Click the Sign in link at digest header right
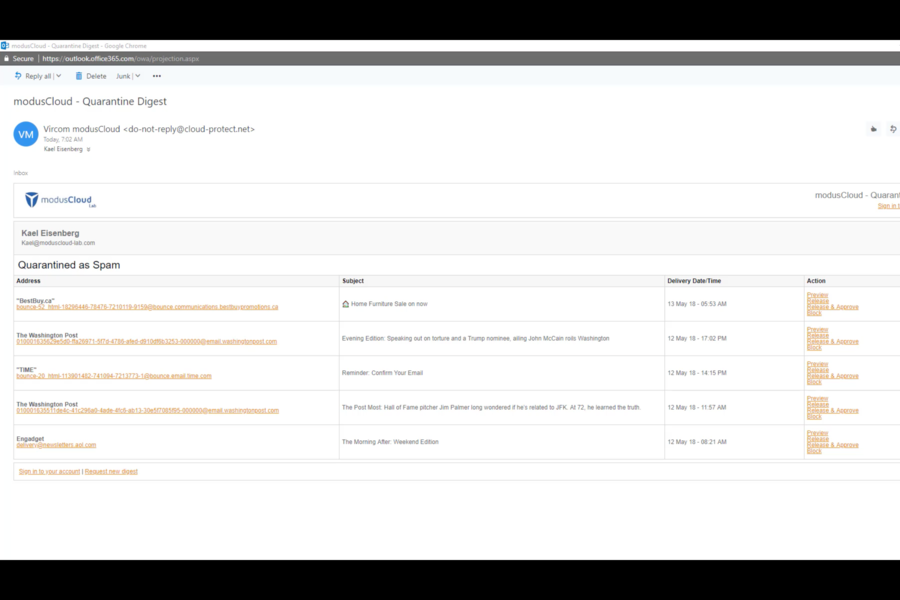 point(889,206)
